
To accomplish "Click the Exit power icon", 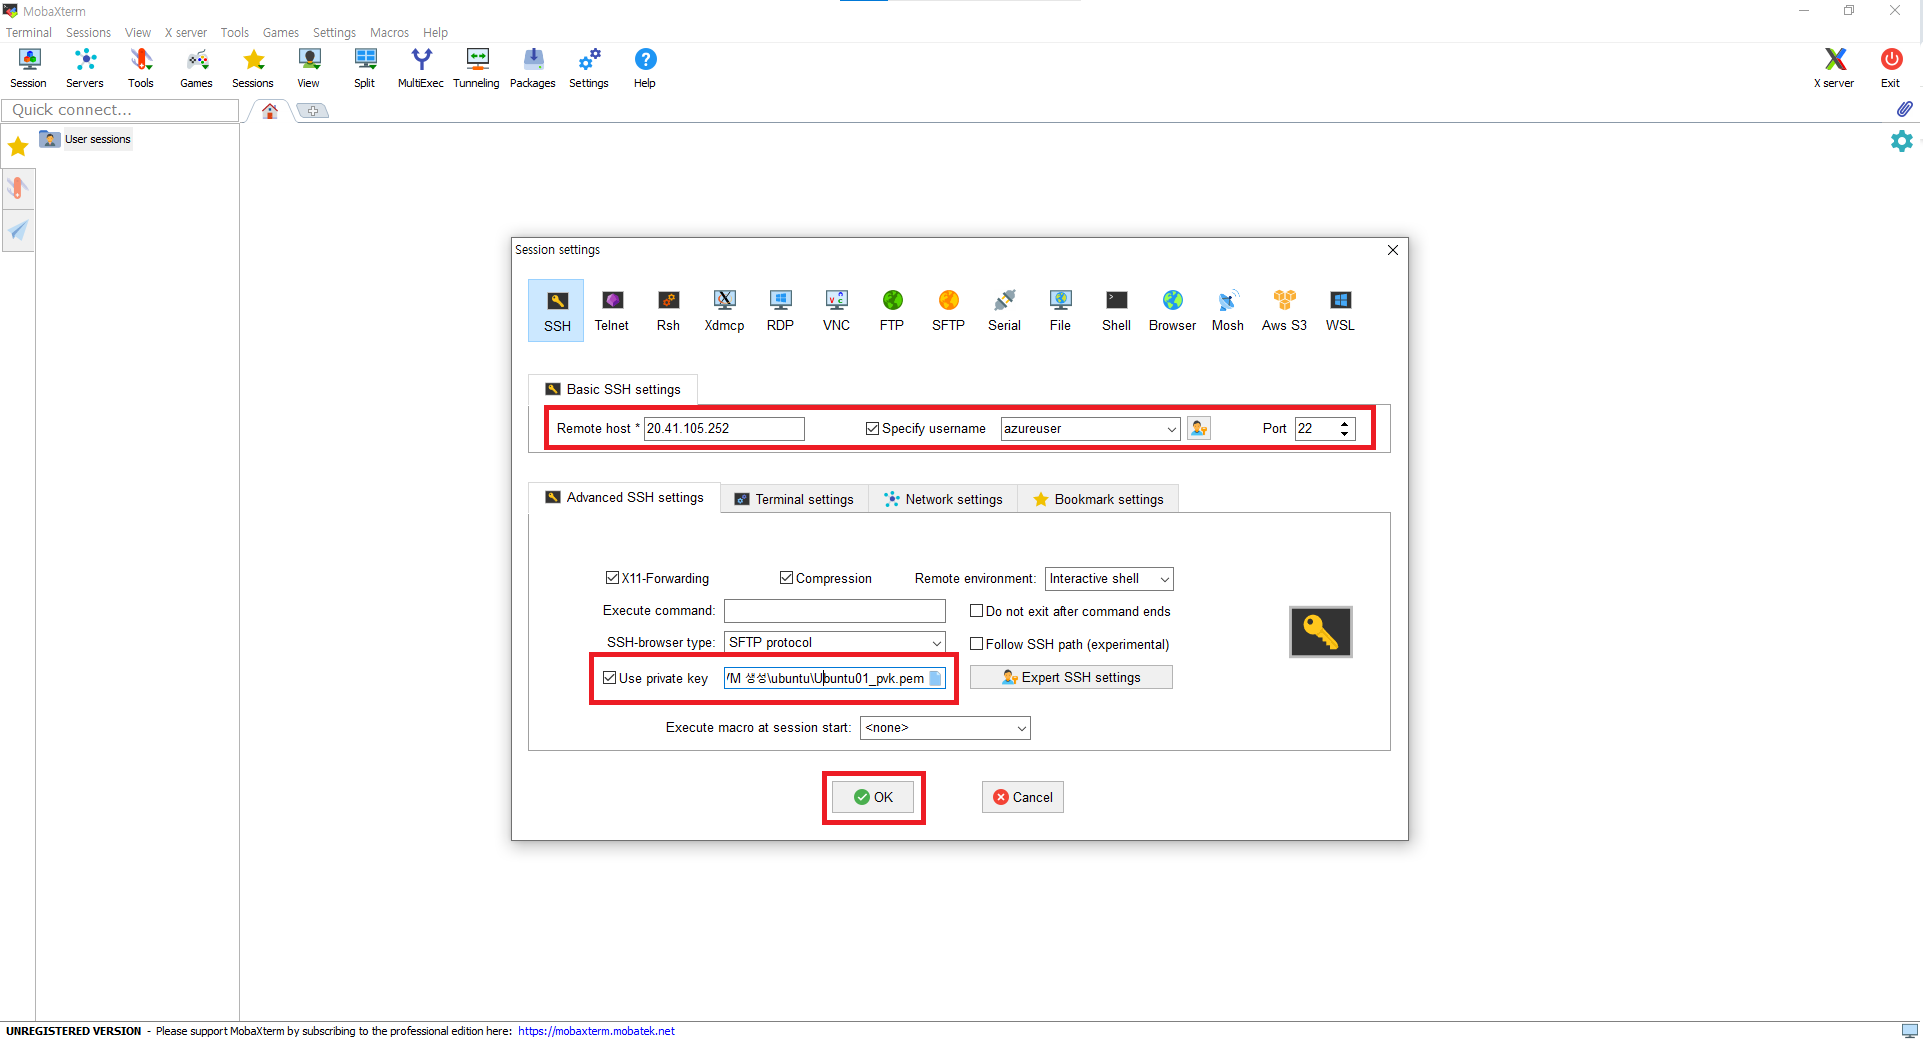I will pyautogui.click(x=1891, y=68).
